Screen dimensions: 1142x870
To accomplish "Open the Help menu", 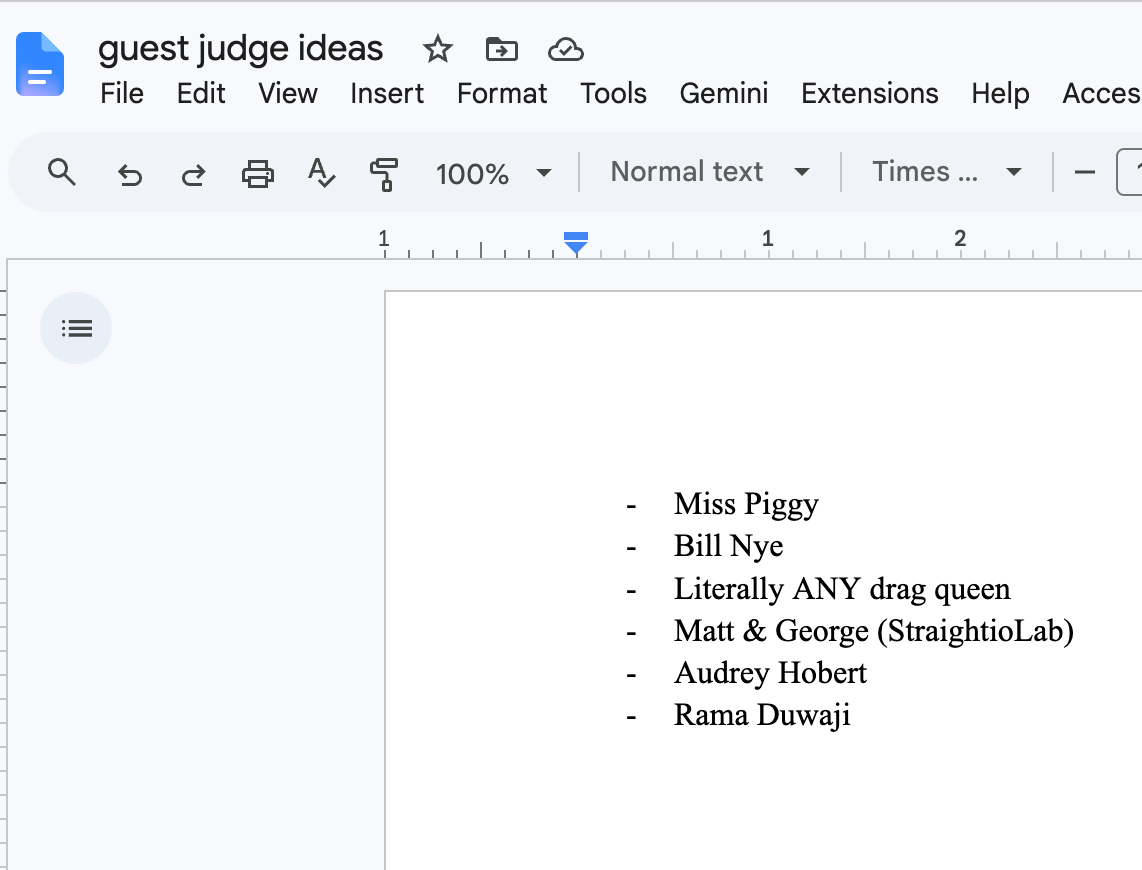I will click(x=1000, y=94).
